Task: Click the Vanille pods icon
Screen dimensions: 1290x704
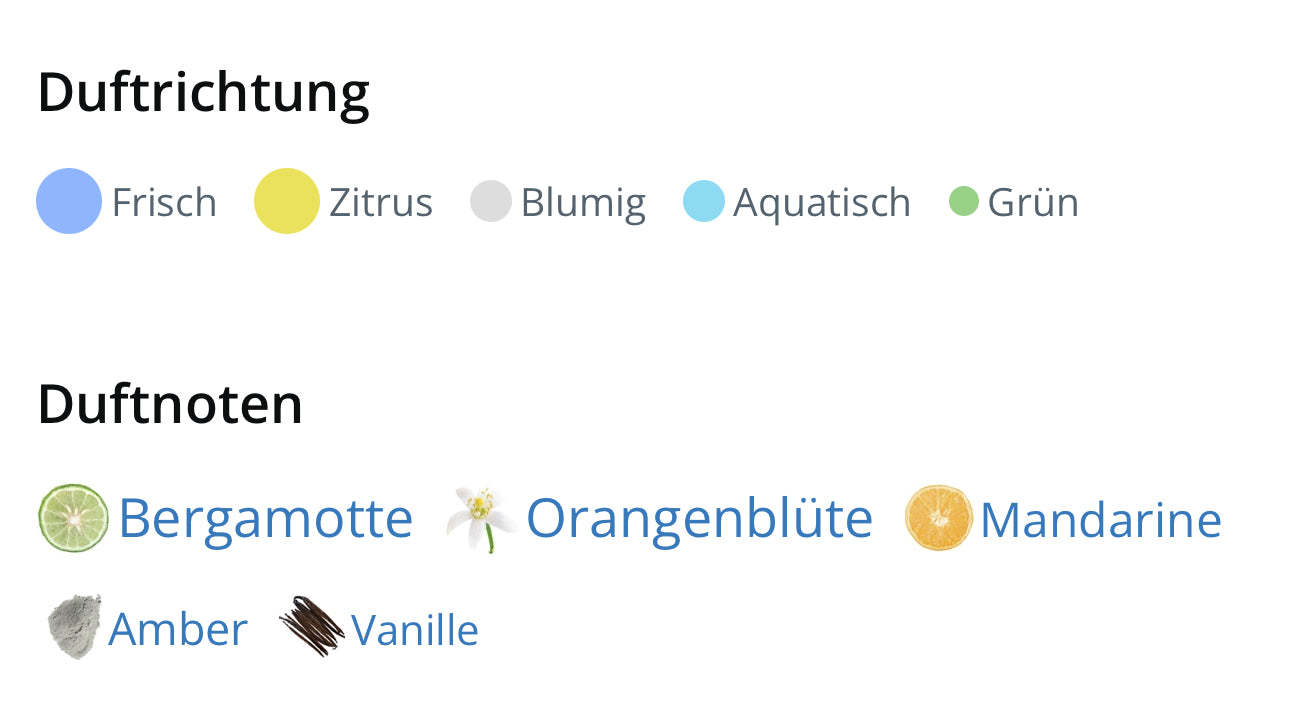Action: coord(311,627)
